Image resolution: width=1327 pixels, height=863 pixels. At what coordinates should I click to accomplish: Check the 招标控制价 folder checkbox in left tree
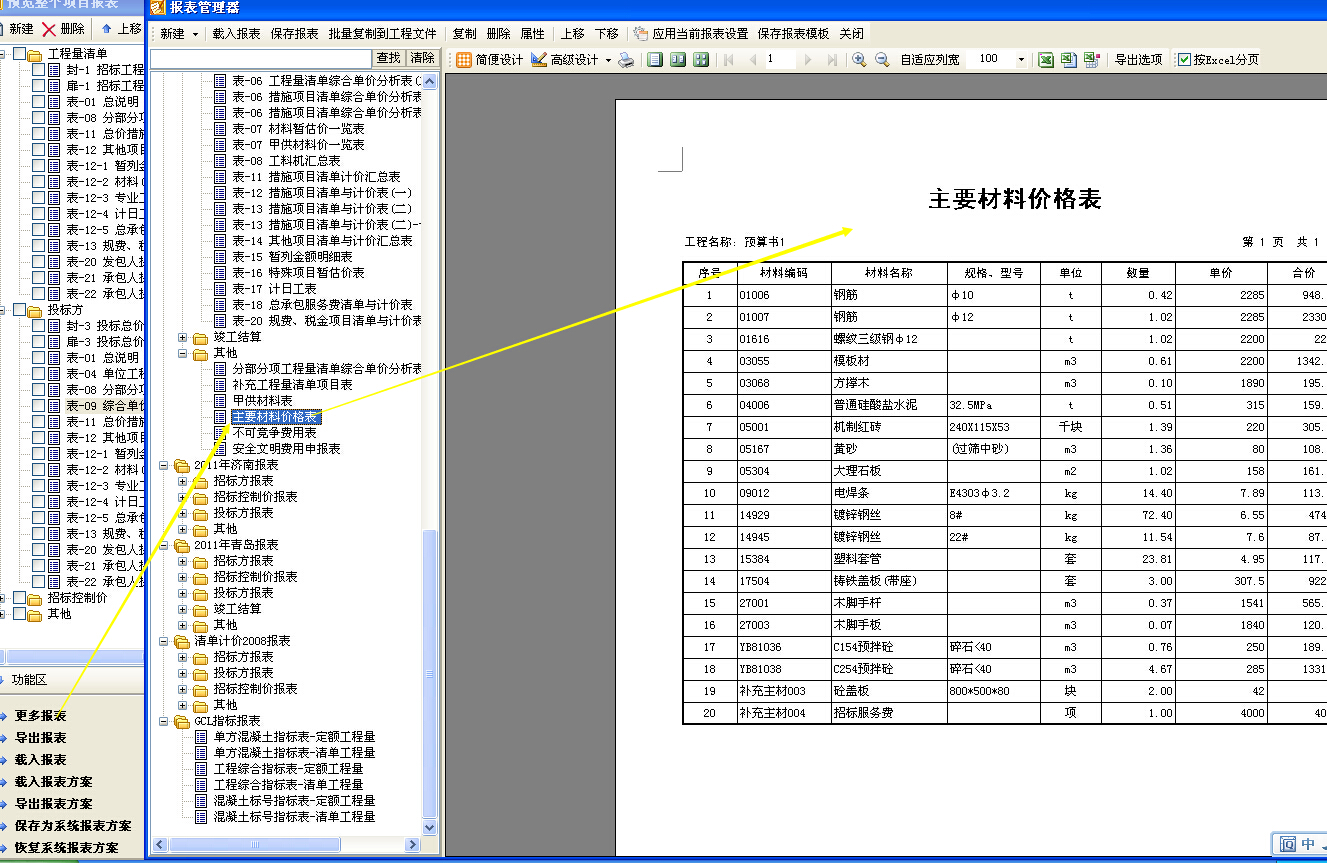click(20, 598)
